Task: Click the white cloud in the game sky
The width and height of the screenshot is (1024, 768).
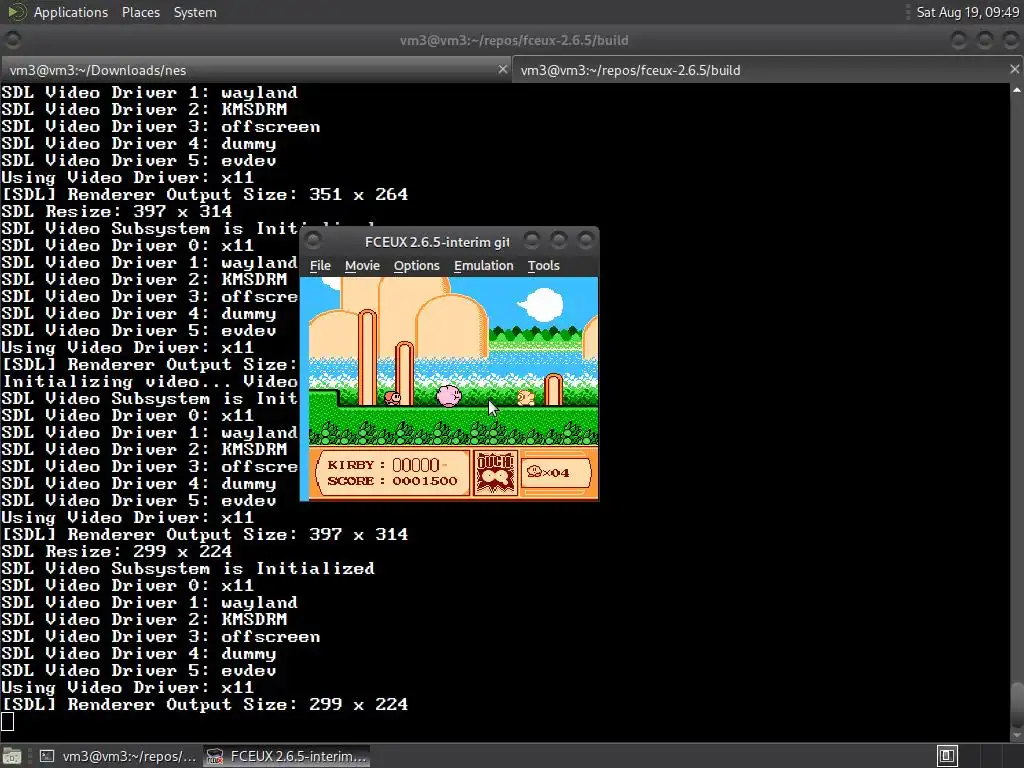Action: tap(541, 304)
